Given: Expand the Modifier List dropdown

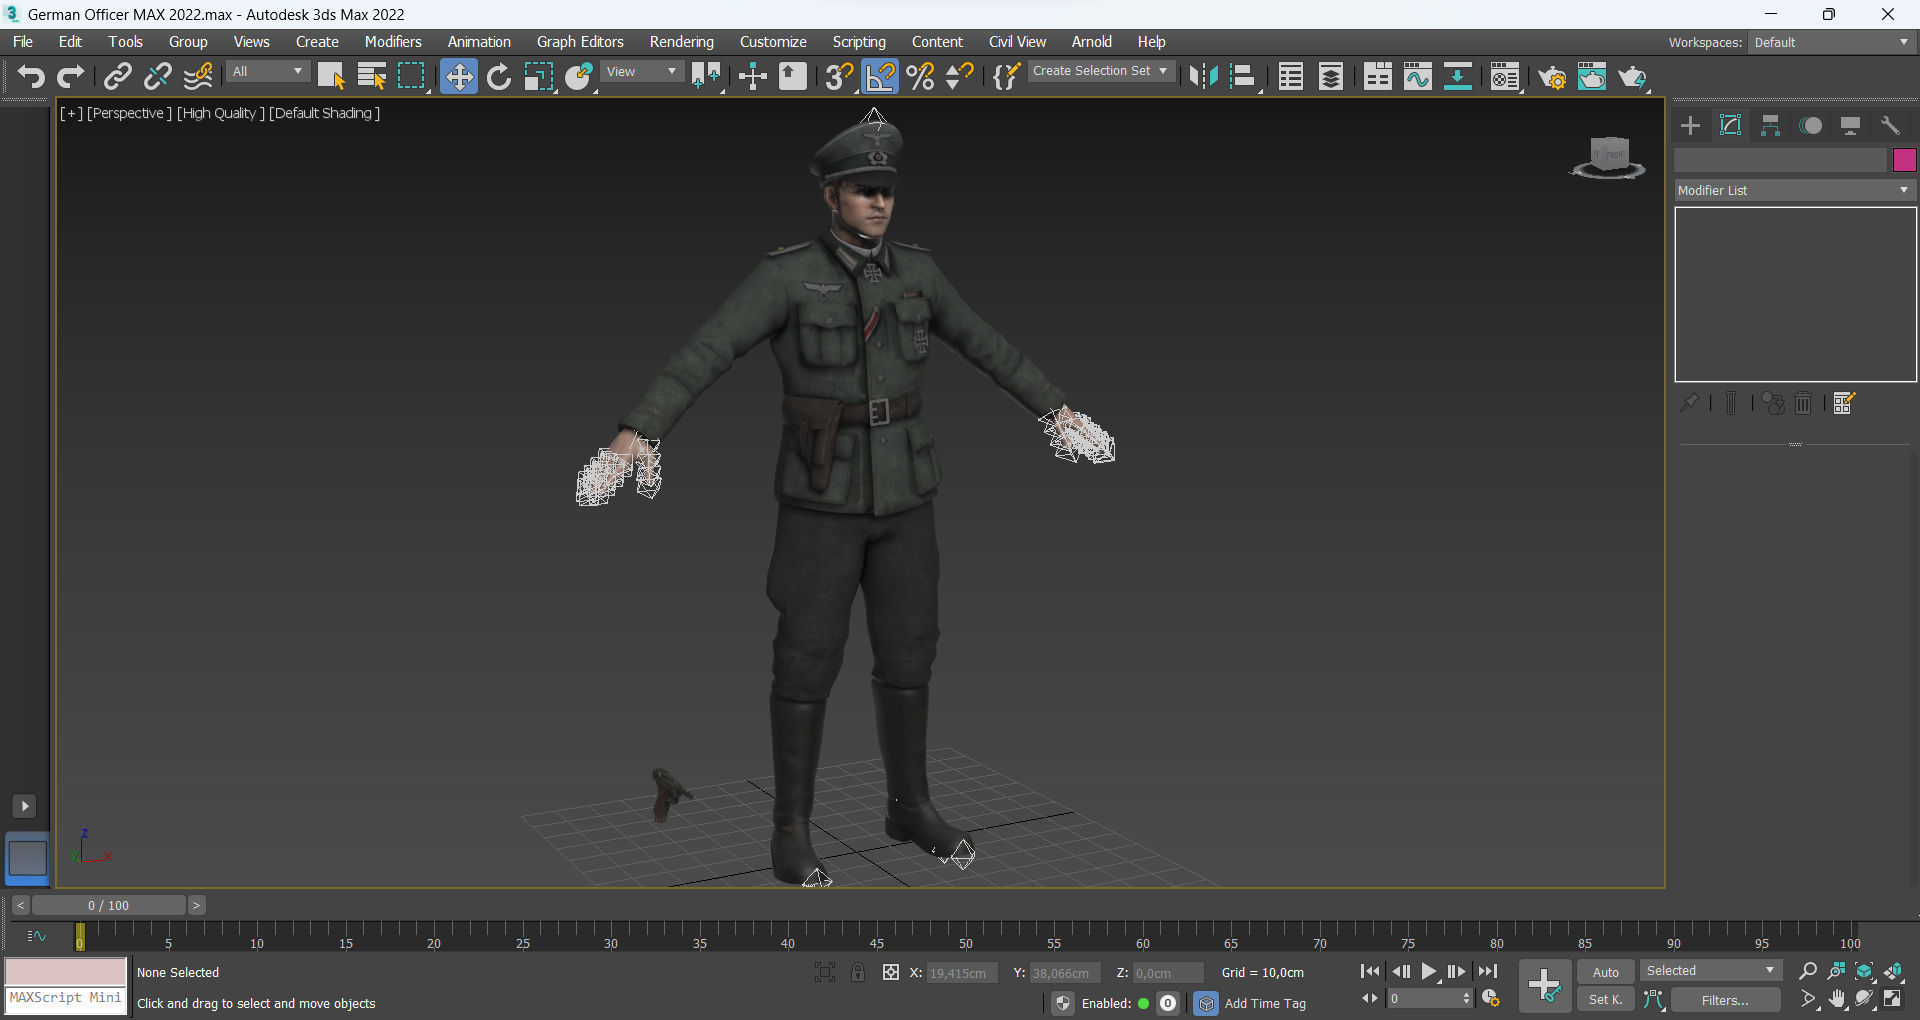Looking at the screenshot, I should (1794, 190).
